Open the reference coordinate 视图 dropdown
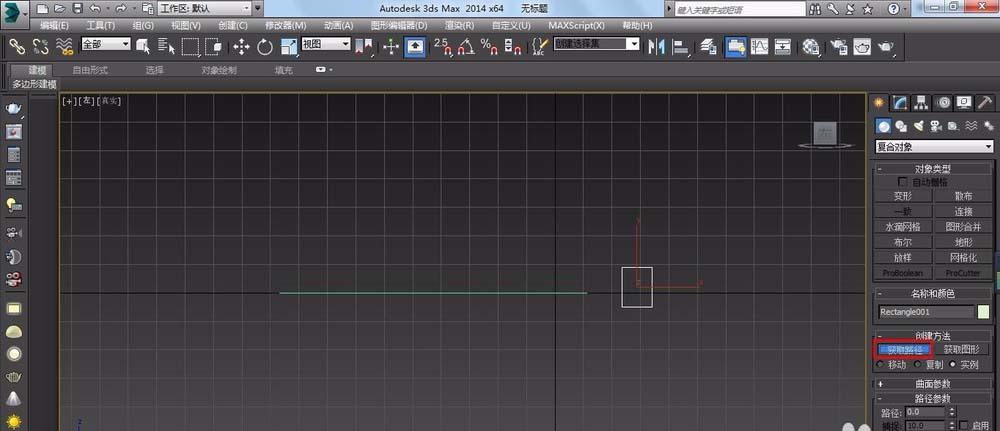 pos(326,44)
